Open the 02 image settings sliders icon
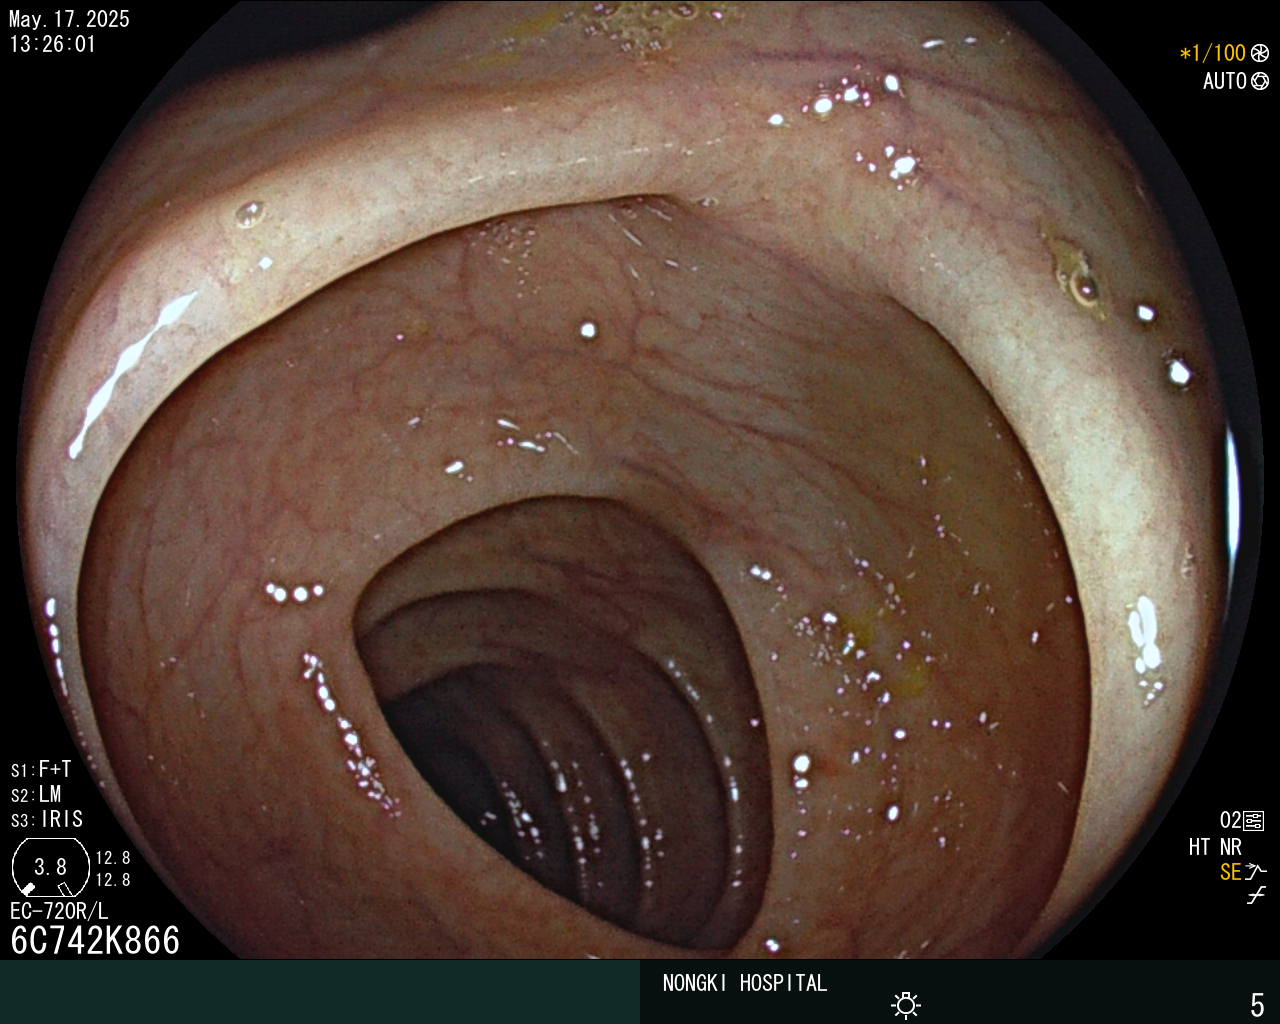Image resolution: width=1280 pixels, height=1024 pixels. coord(1254,821)
